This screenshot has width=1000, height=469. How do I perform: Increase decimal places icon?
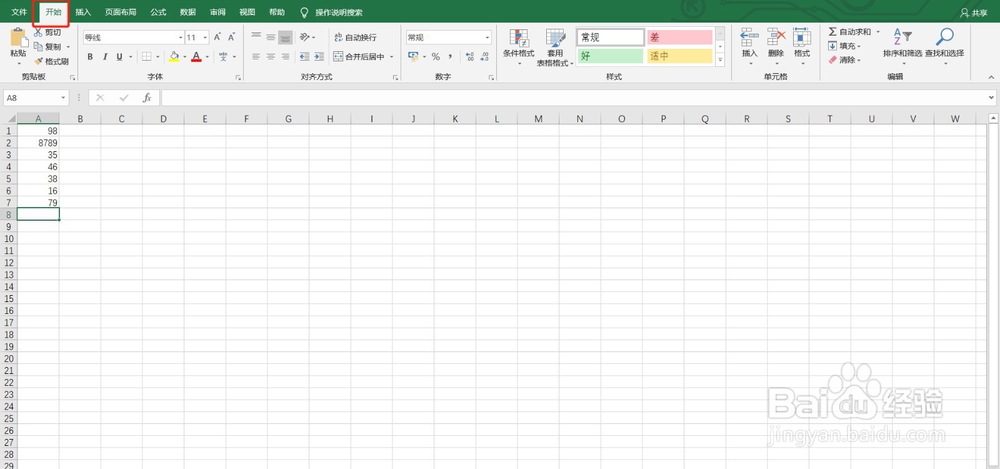tap(470, 57)
